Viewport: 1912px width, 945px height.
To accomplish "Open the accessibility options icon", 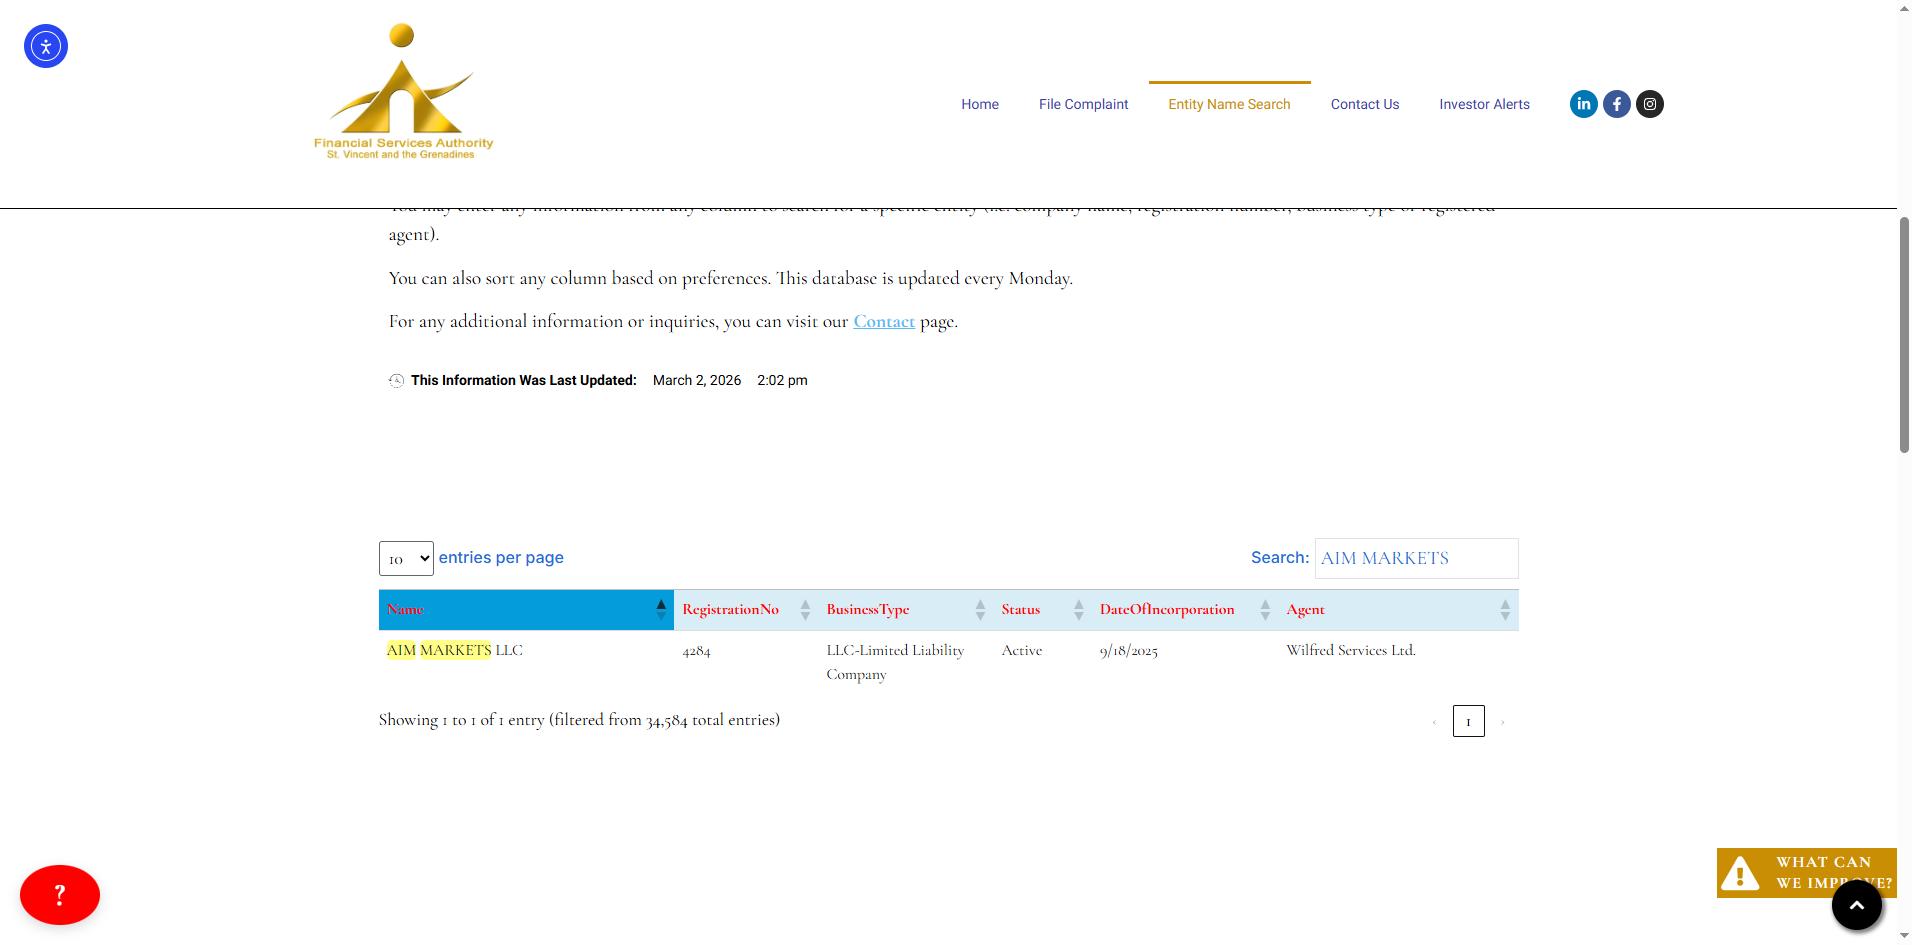I will tap(46, 46).
